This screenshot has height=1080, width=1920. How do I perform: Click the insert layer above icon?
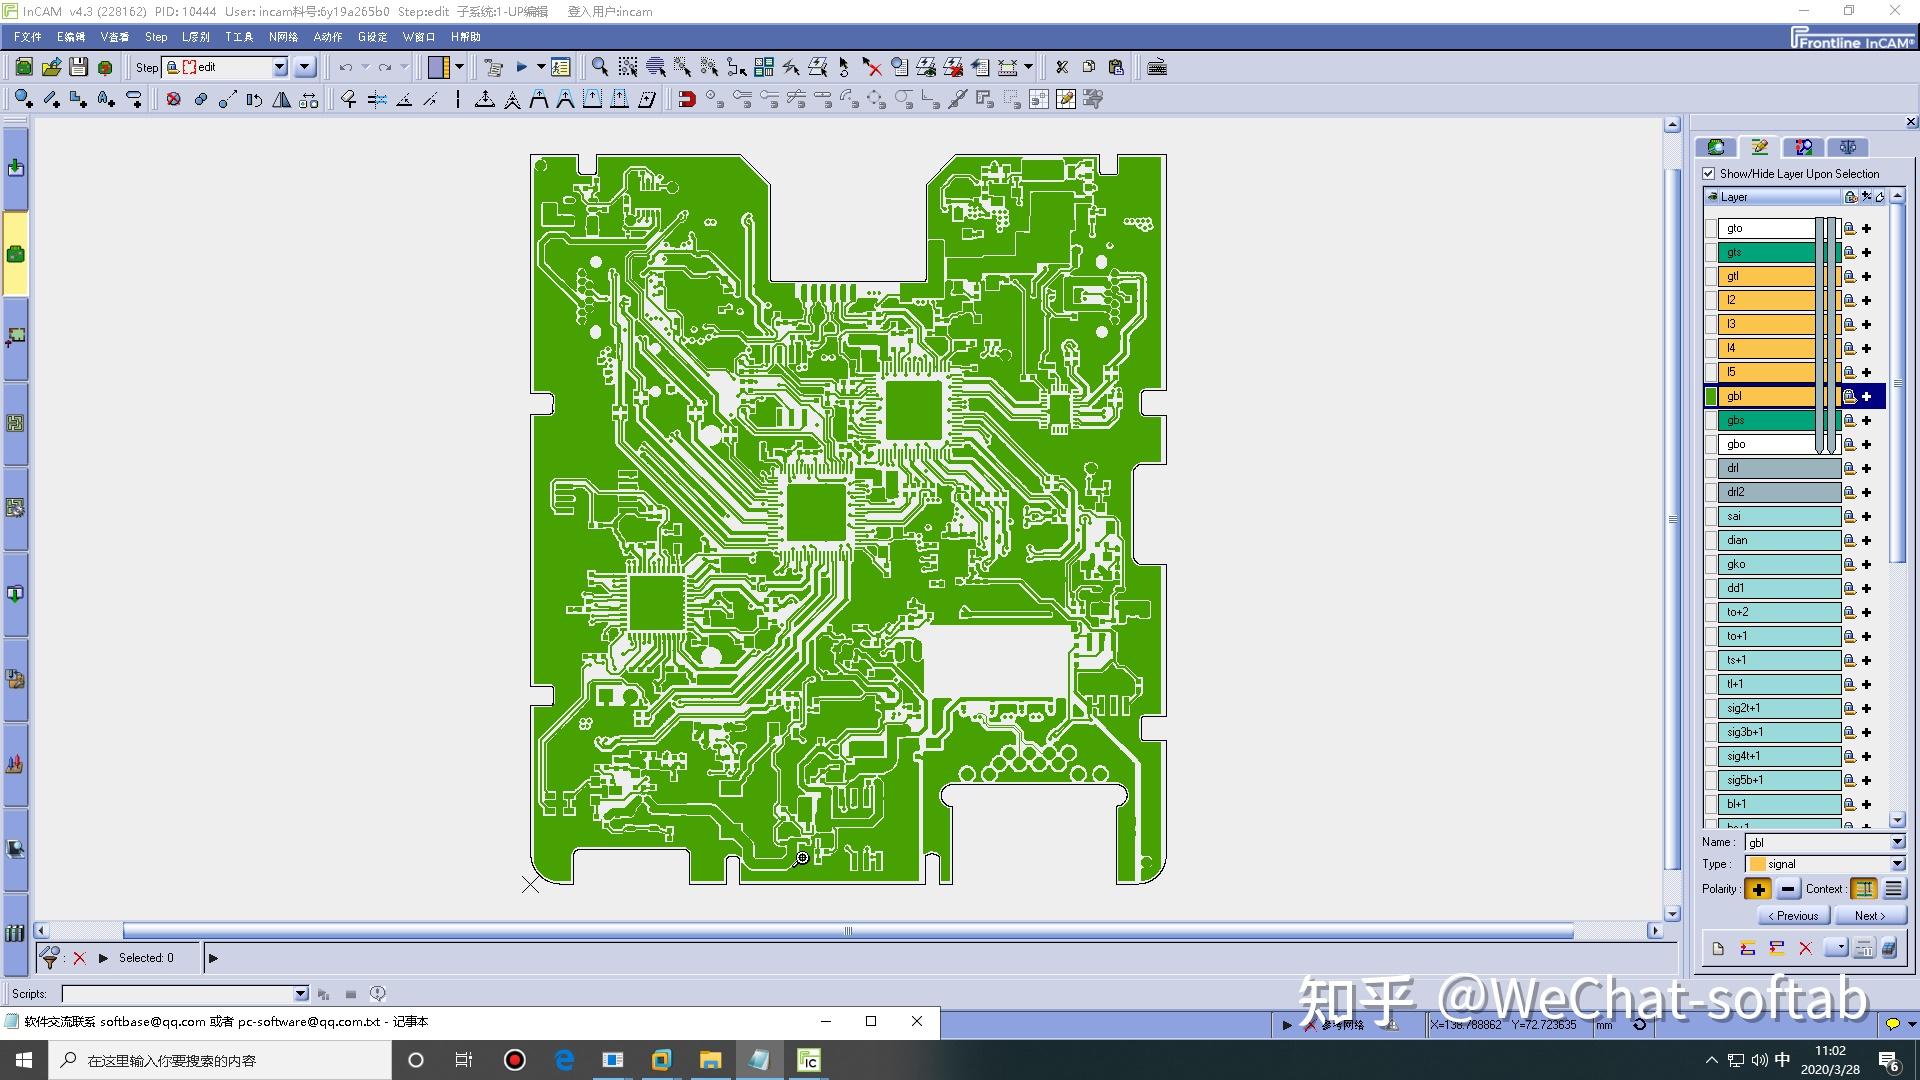coord(1747,948)
